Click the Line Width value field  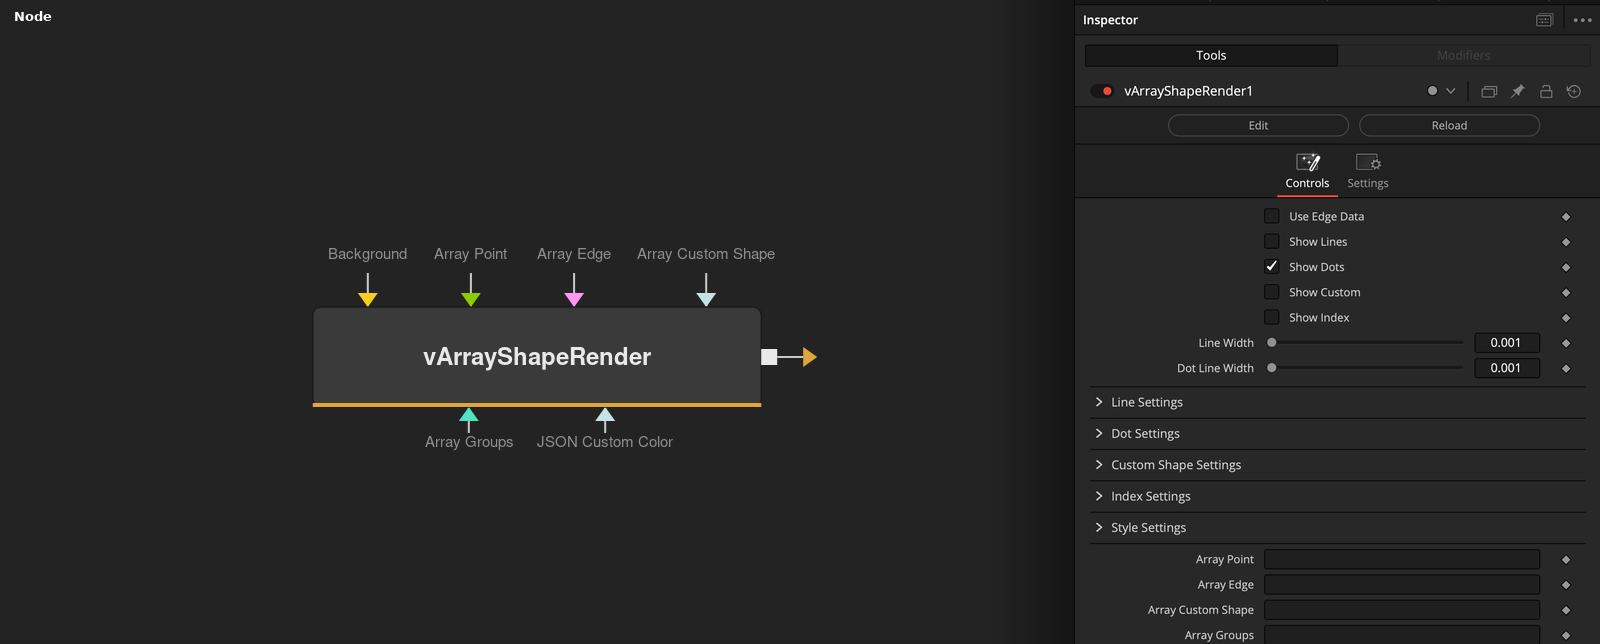pos(1507,343)
